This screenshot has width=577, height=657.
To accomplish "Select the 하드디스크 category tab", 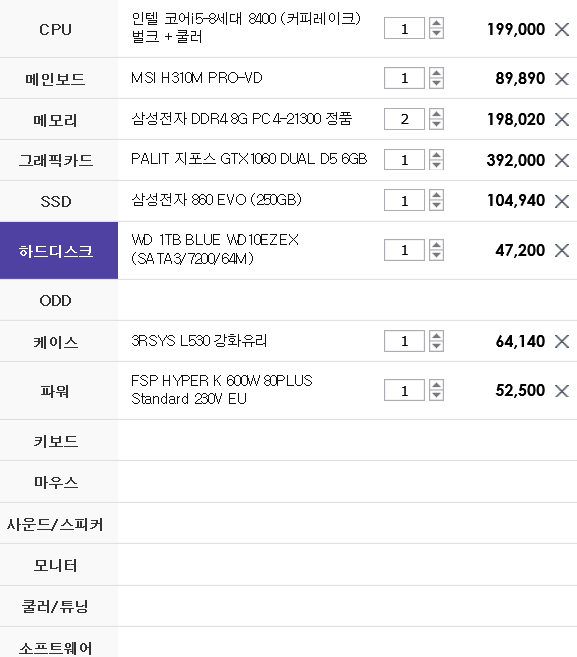I will click(59, 251).
